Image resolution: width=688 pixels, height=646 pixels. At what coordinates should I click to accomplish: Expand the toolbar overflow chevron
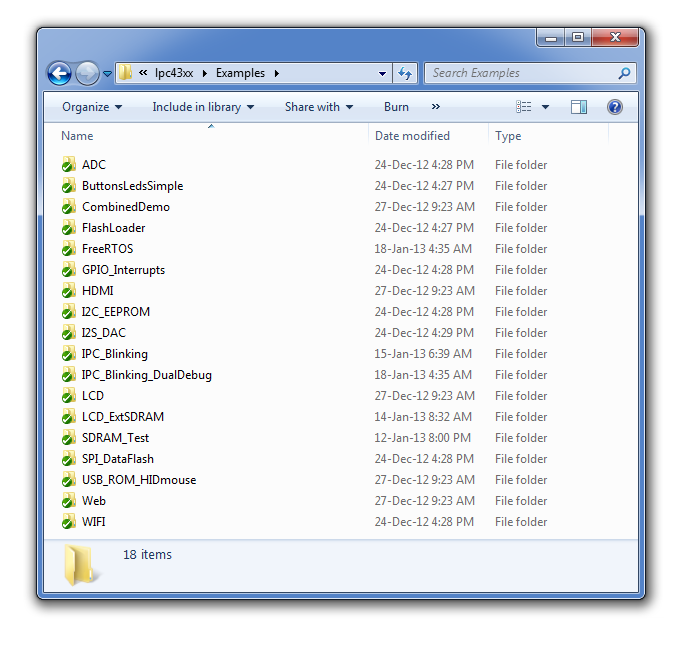click(x=436, y=107)
